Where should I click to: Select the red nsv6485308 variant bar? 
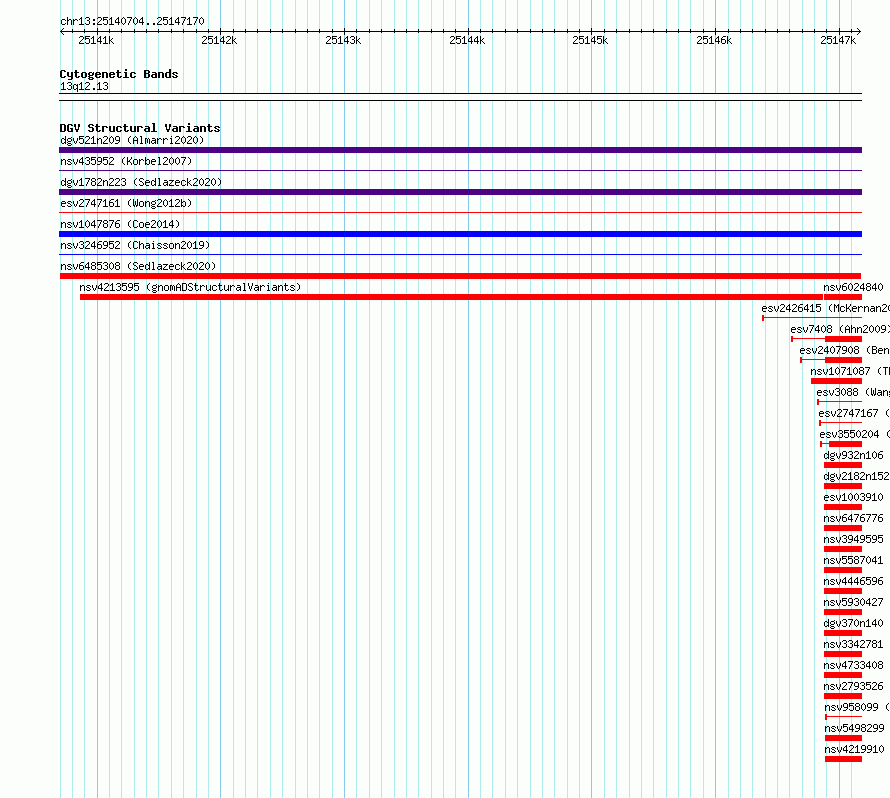pyautogui.click(x=460, y=276)
